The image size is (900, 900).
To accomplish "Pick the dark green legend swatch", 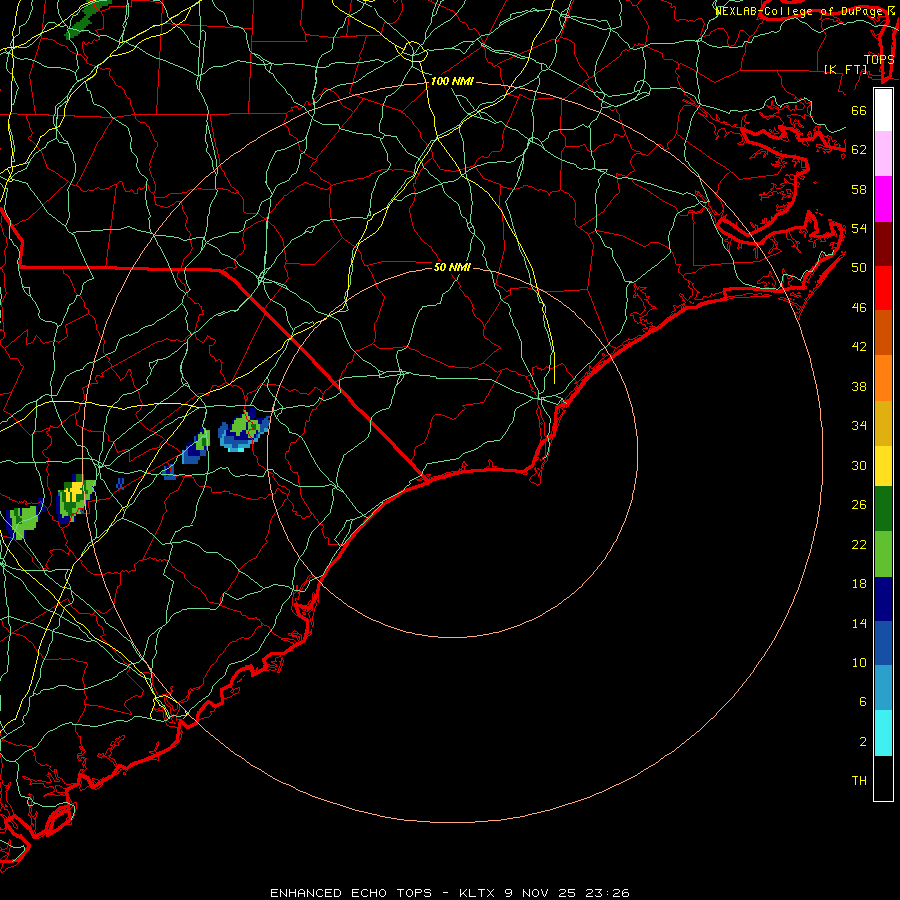I will 883,509.
